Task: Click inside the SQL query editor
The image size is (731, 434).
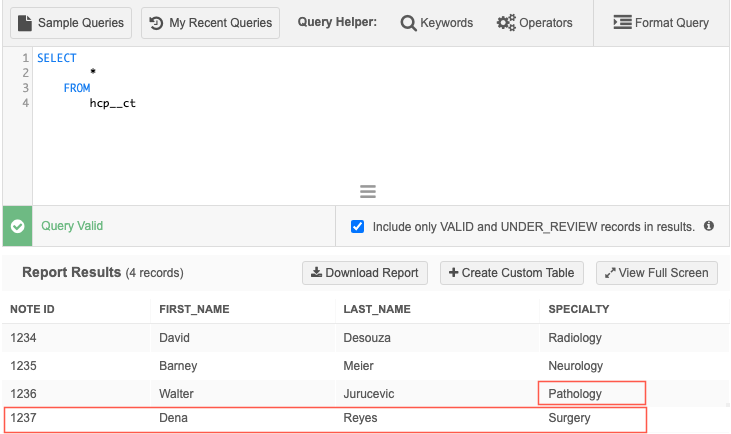Action: tap(380, 130)
